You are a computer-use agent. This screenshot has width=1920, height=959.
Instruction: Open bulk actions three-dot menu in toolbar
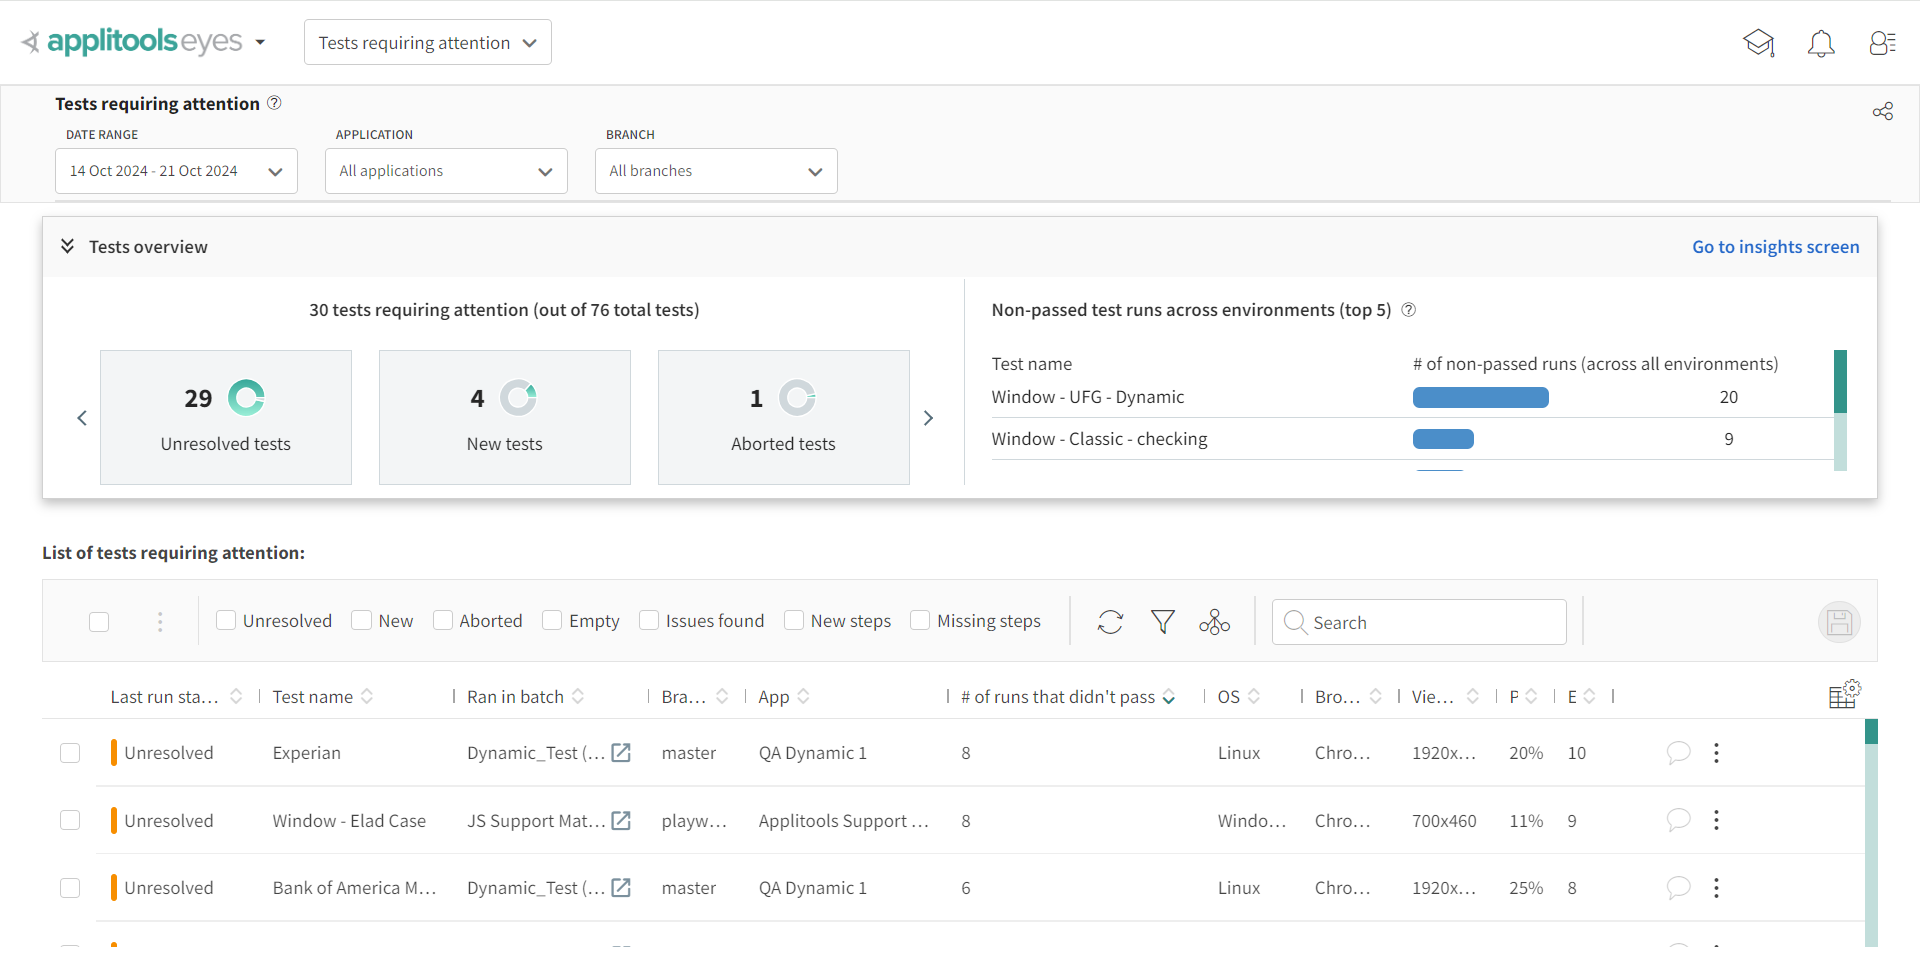tap(160, 622)
